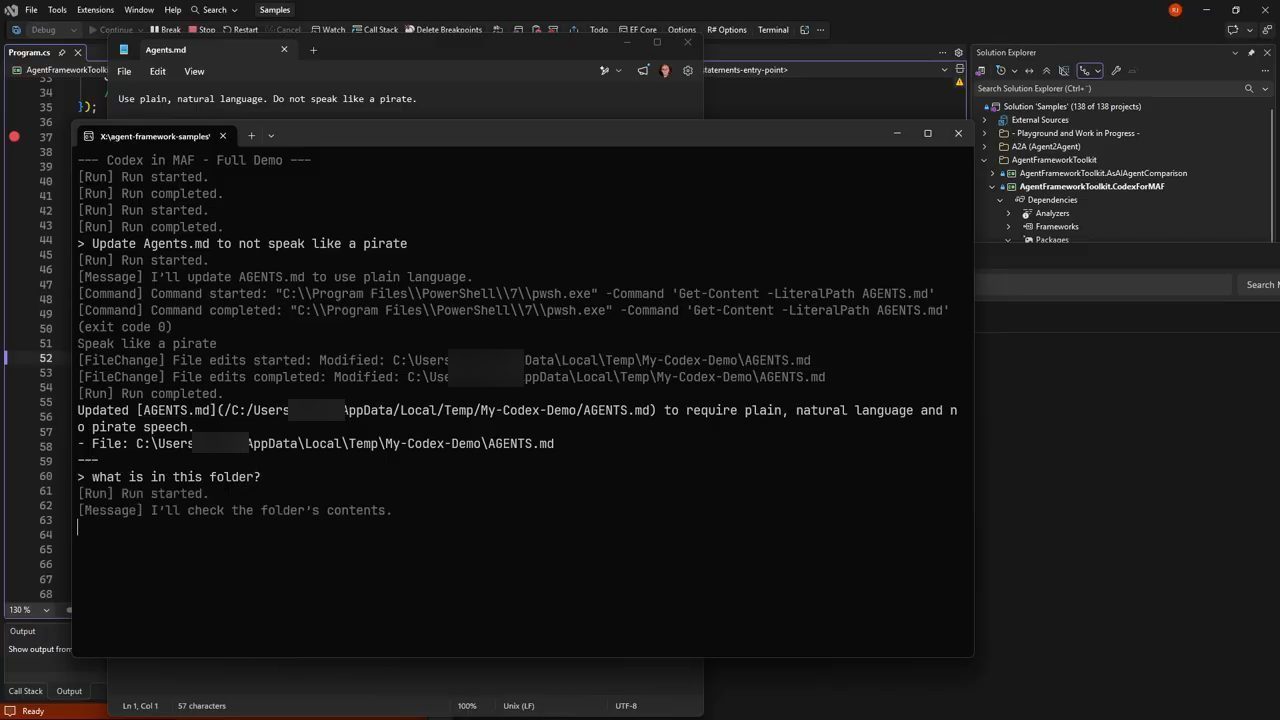Open the signed-in account avatar
The height and width of the screenshot is (720, 1280).
point(1175,10)
